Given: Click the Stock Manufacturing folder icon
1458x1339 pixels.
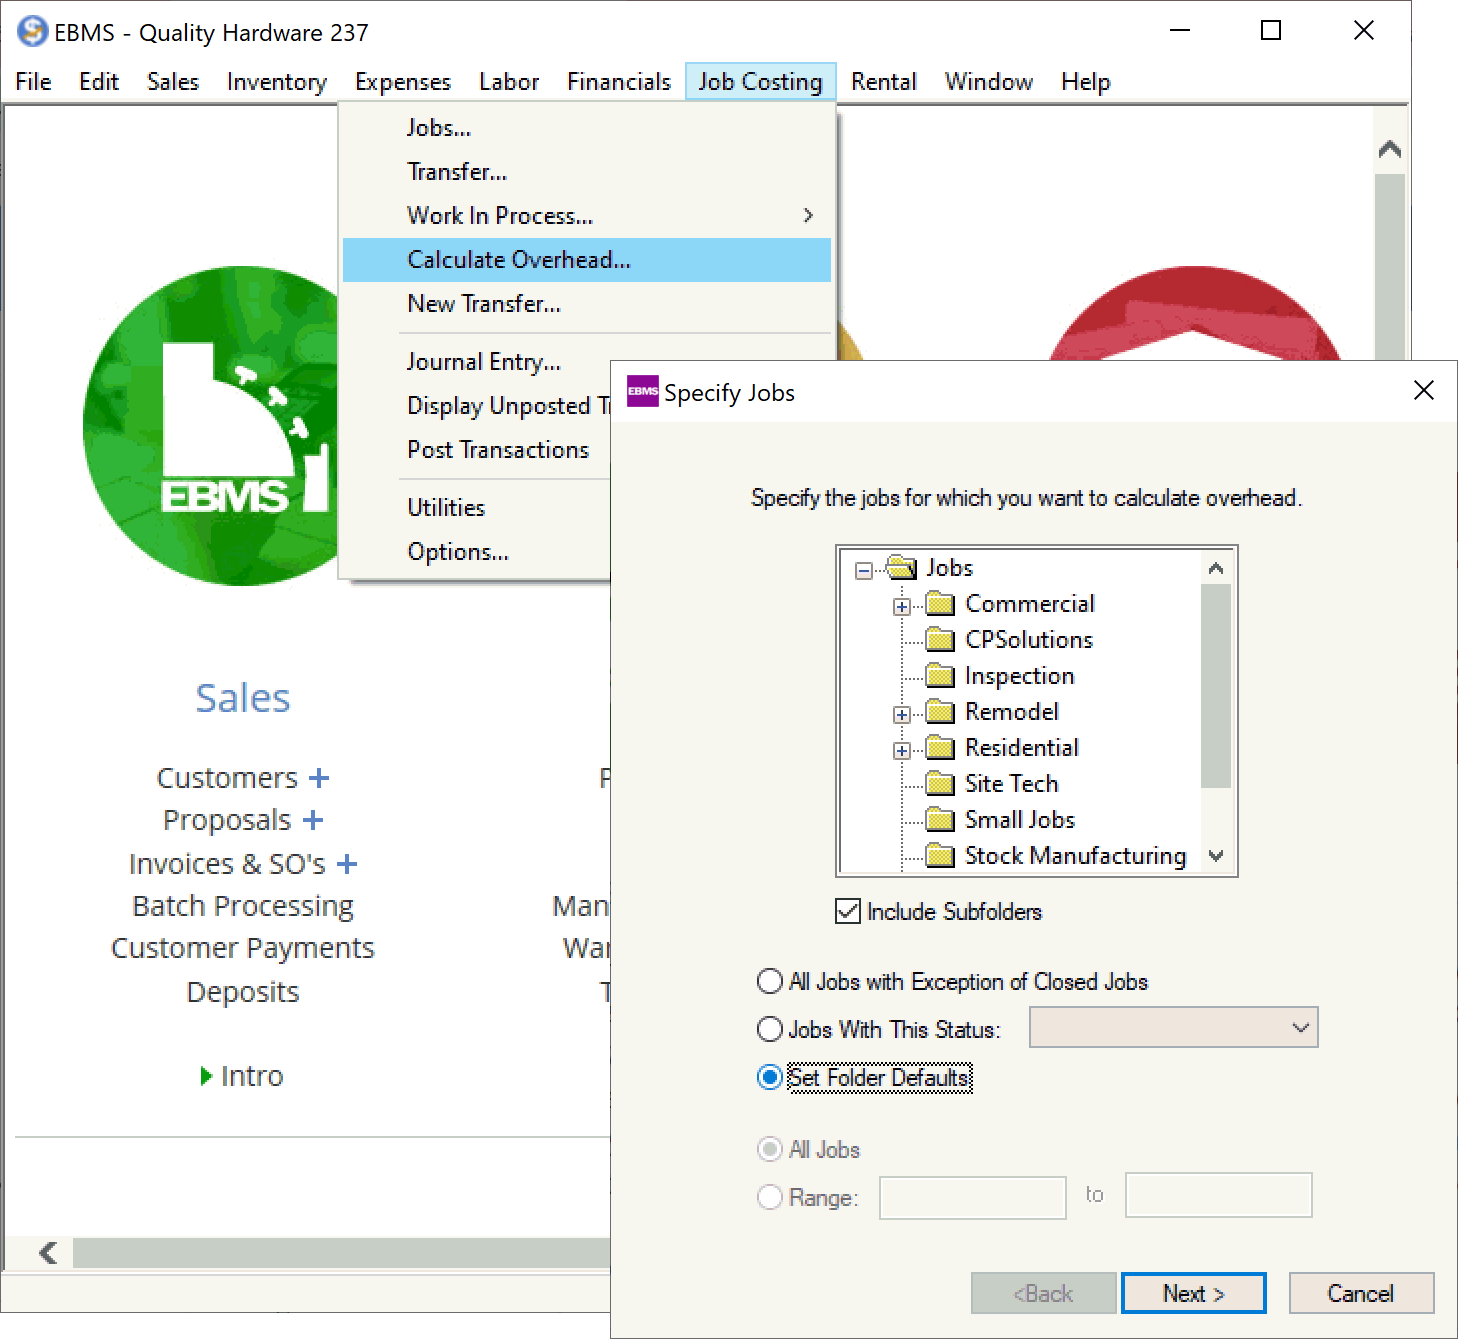Looking at the screenshot, I should tap(939, 856).
